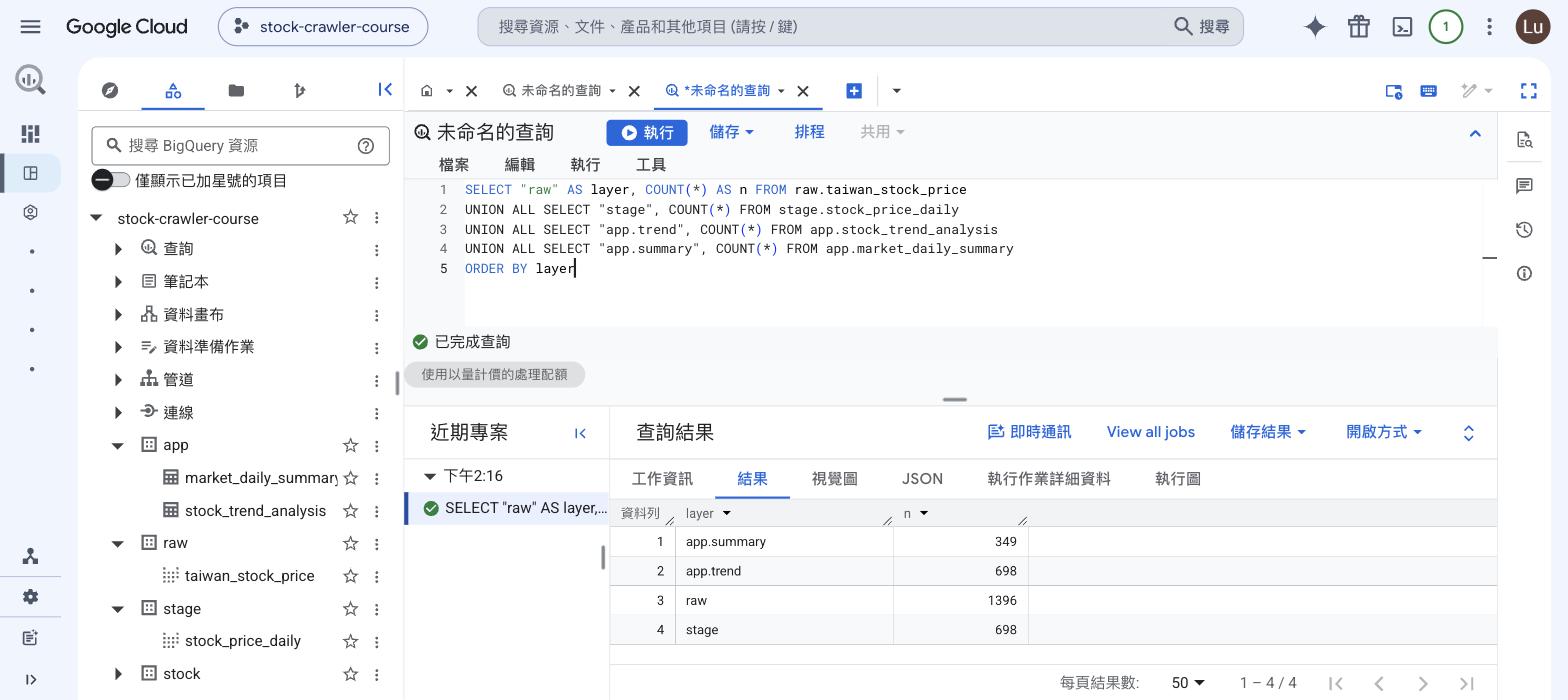Switch to the 執行圖 tab
The image size is (1568, 700).
click(1178, 479)
